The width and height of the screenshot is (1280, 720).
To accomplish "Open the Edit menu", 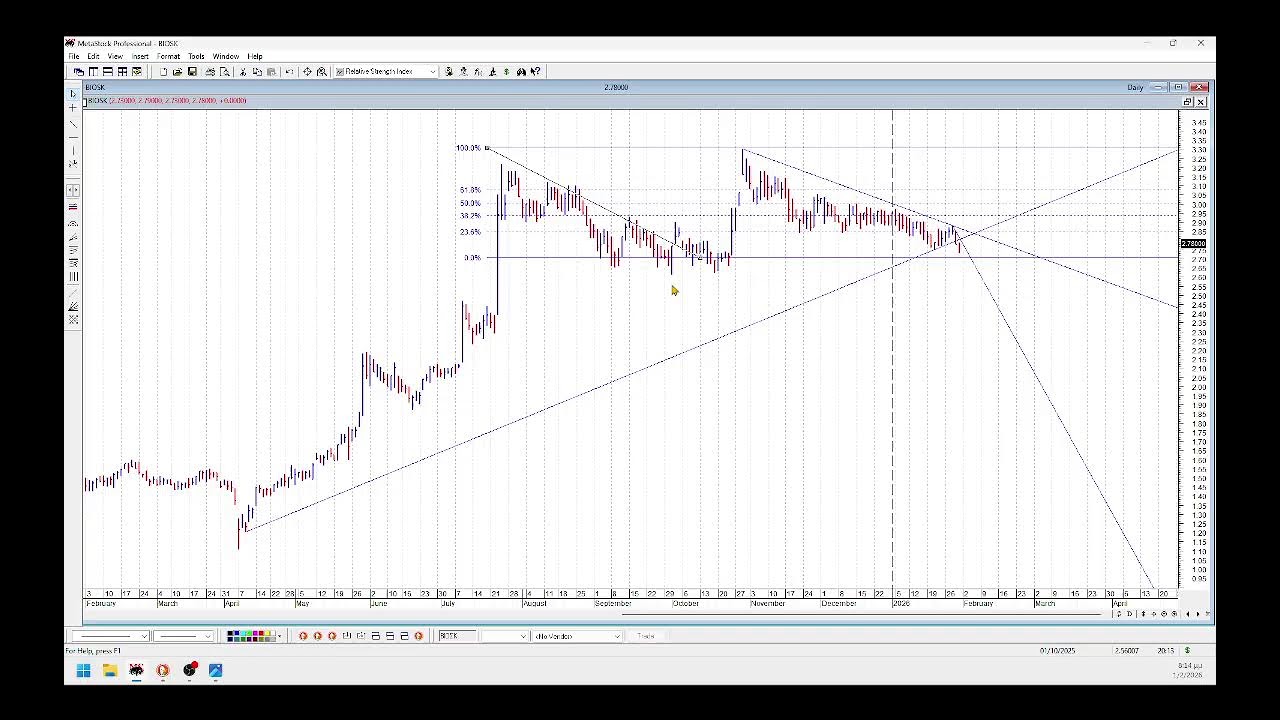I will 93,56.
